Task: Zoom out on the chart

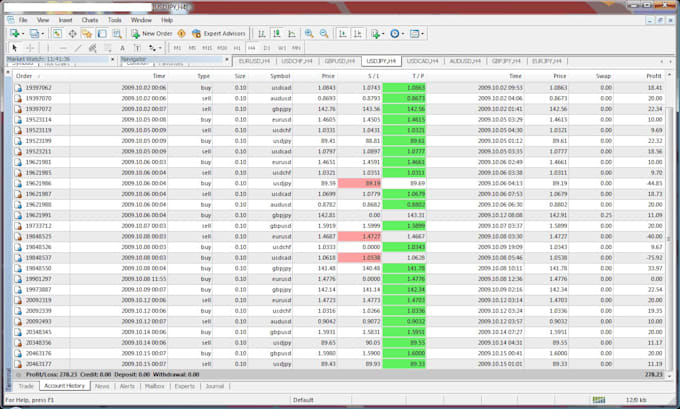Action: click(325, 33)
